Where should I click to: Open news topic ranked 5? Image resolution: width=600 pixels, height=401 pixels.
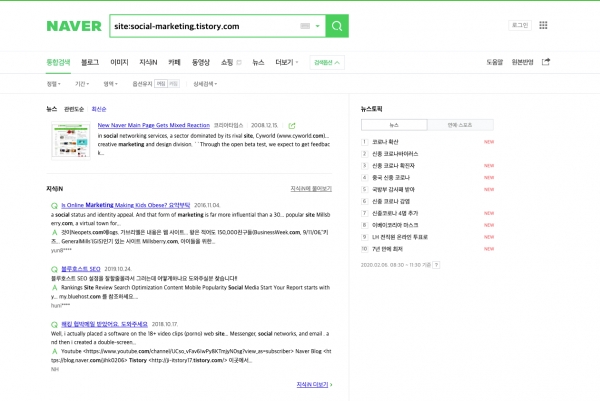pyautogui.click(x=393, y=189)
